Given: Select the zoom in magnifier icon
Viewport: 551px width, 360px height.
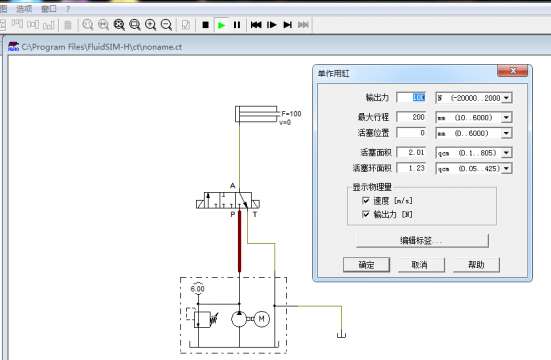Looking at the screenshot, I should 150,25.
